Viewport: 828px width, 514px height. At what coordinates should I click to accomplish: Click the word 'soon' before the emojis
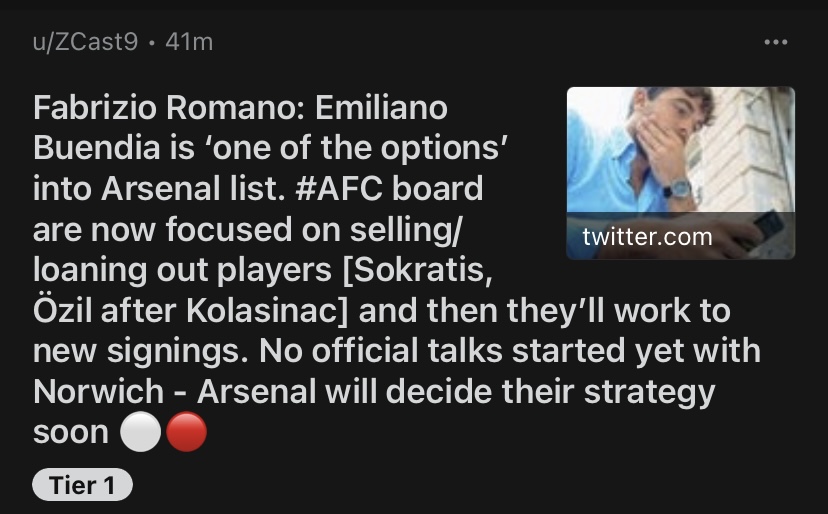[x=70, y=433]
